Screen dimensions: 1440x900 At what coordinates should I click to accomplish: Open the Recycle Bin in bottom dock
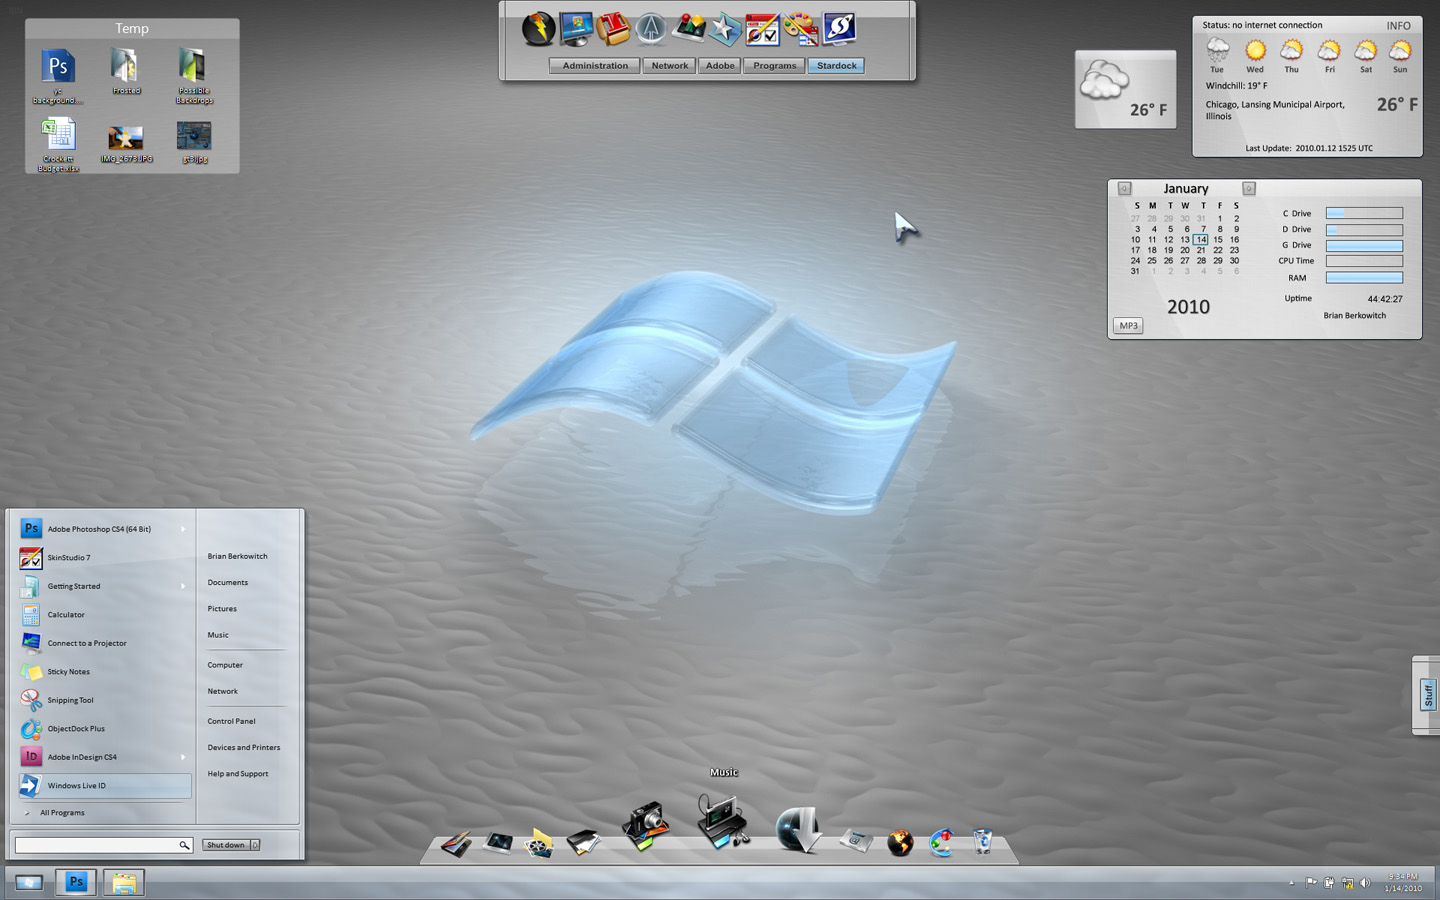(983, 843)
